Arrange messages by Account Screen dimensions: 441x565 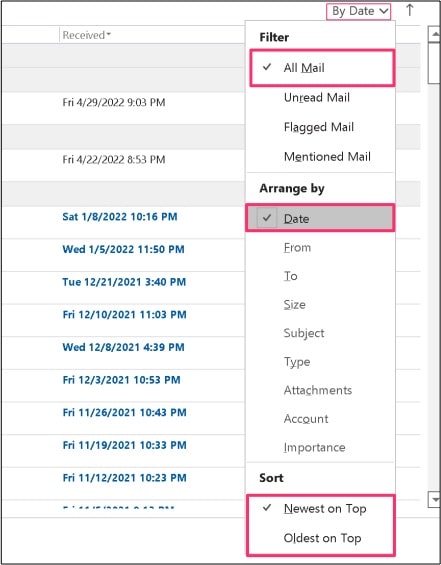pos(320,419)
